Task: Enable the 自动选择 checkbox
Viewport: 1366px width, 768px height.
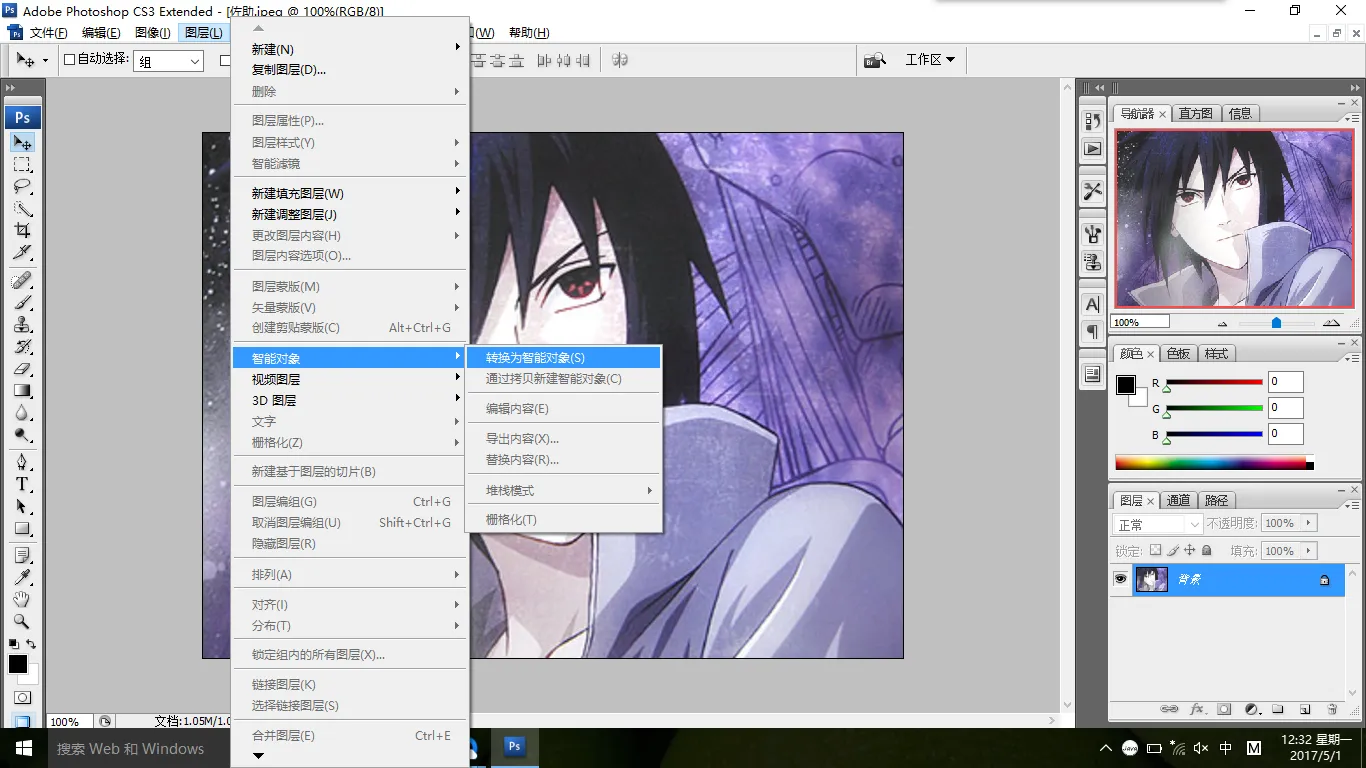Action: point(70,59)
